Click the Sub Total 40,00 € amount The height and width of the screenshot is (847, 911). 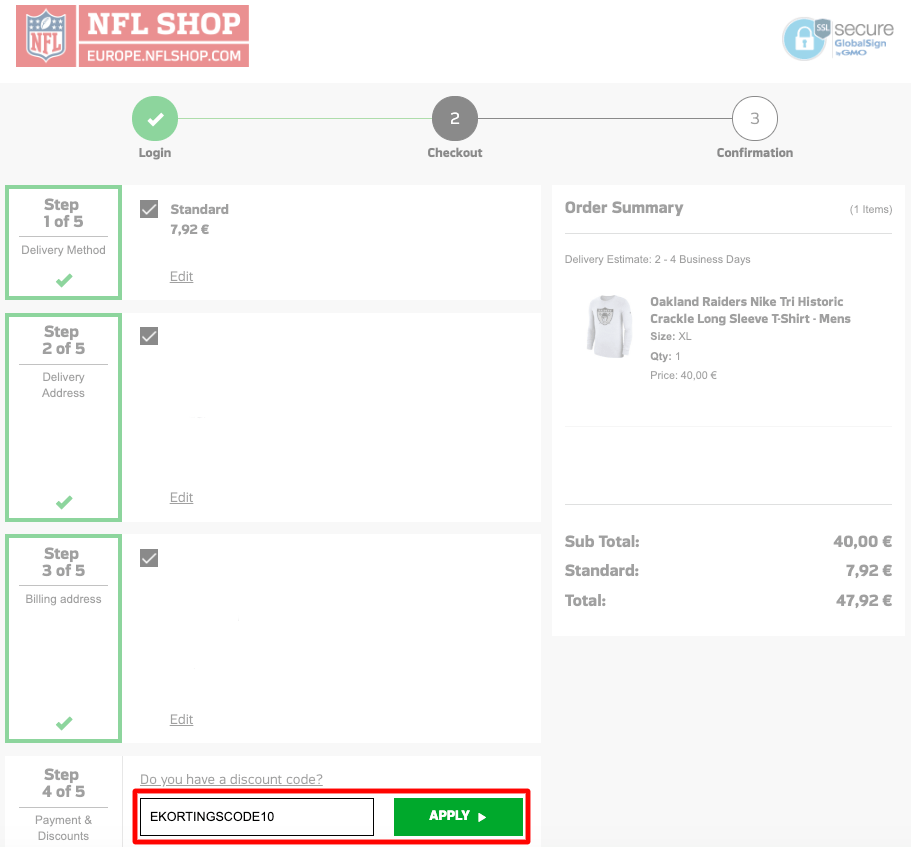pos(863,541)
